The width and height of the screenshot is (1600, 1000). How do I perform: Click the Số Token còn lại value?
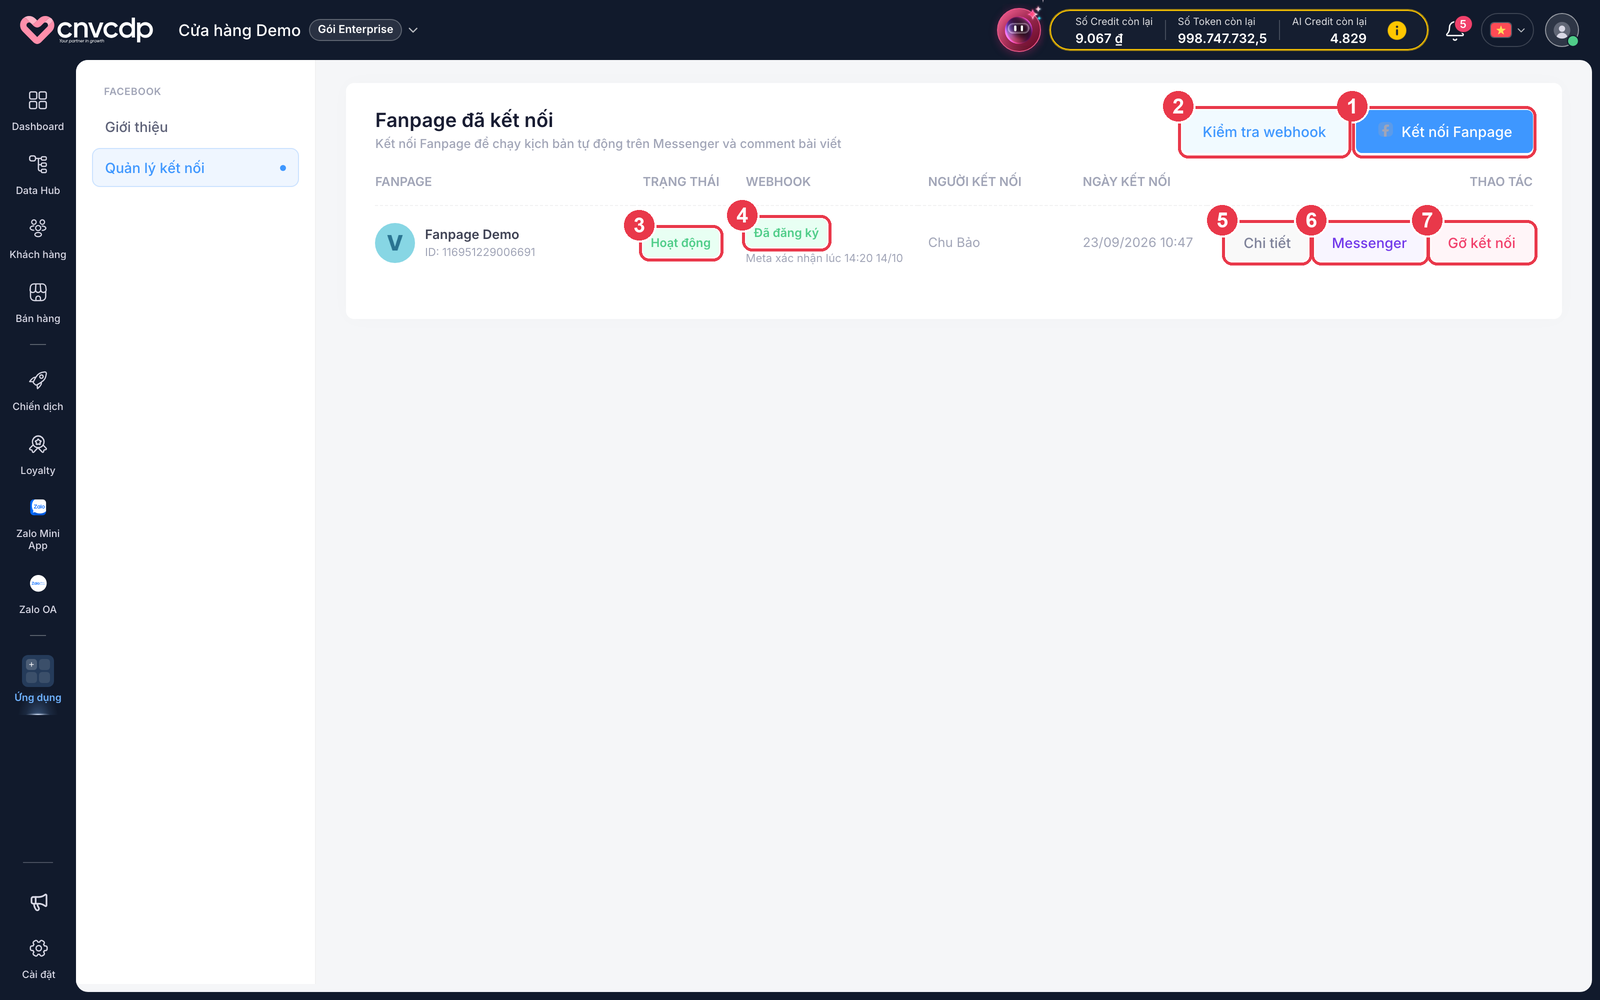(1222, 39)
